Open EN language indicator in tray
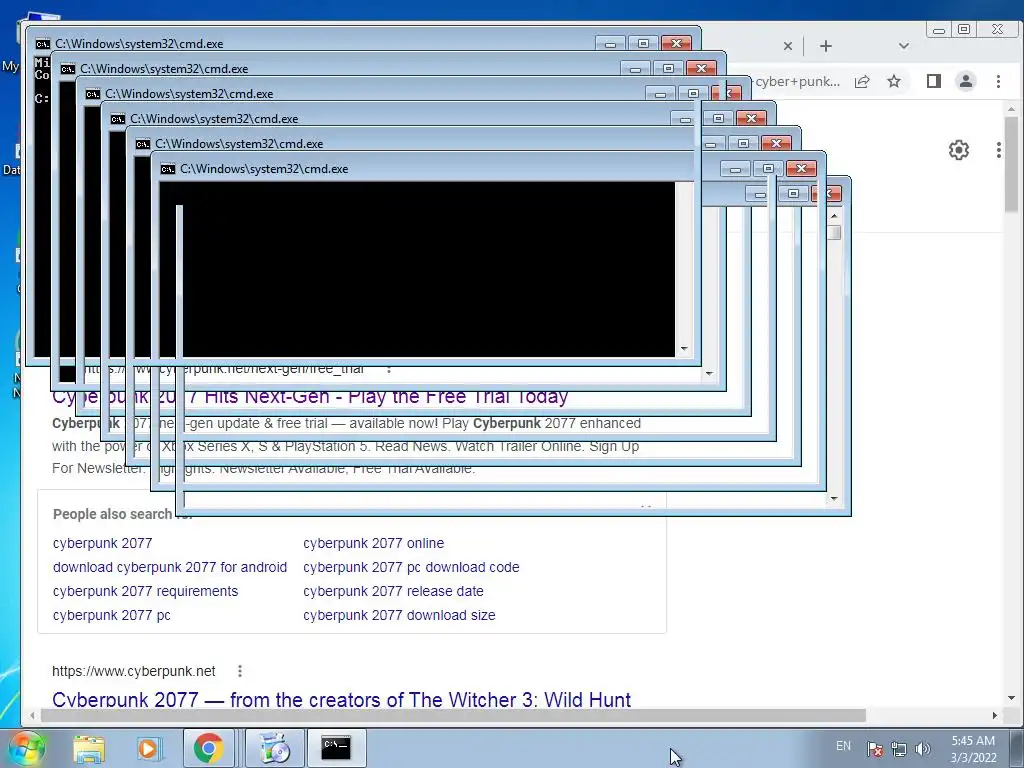 pos(843,746)
